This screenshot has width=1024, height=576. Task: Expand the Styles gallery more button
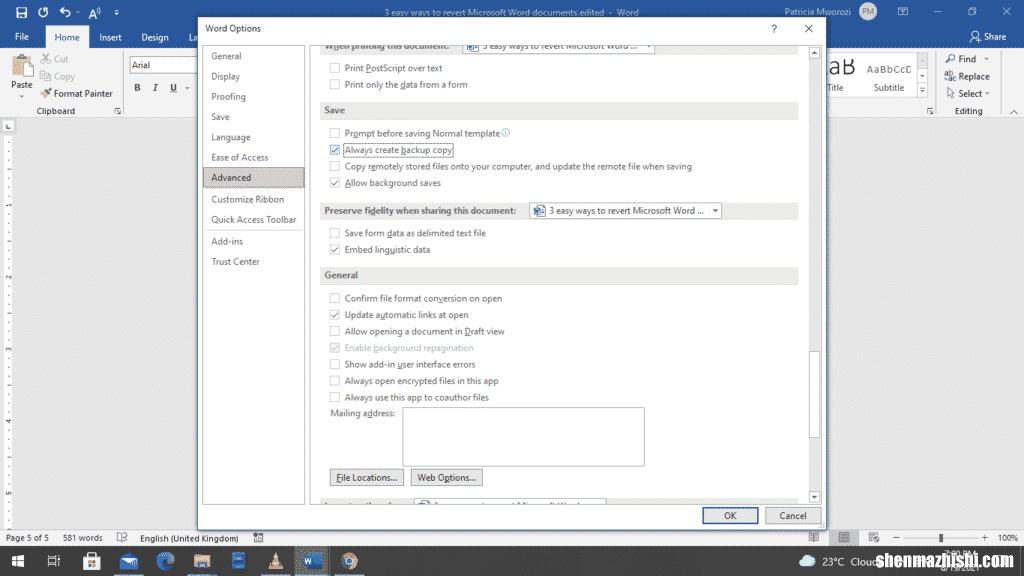pyautogui.click(x=922, y=91)
